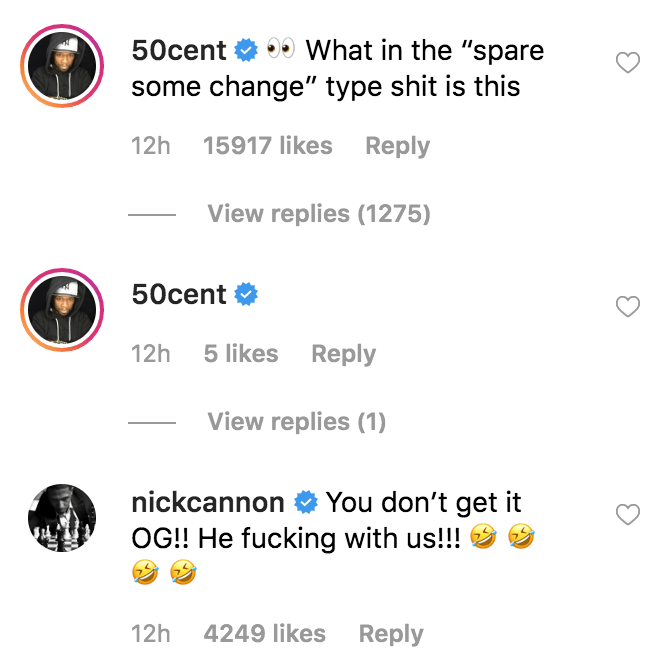Open nickcannon's profile picture

(63, 519)
